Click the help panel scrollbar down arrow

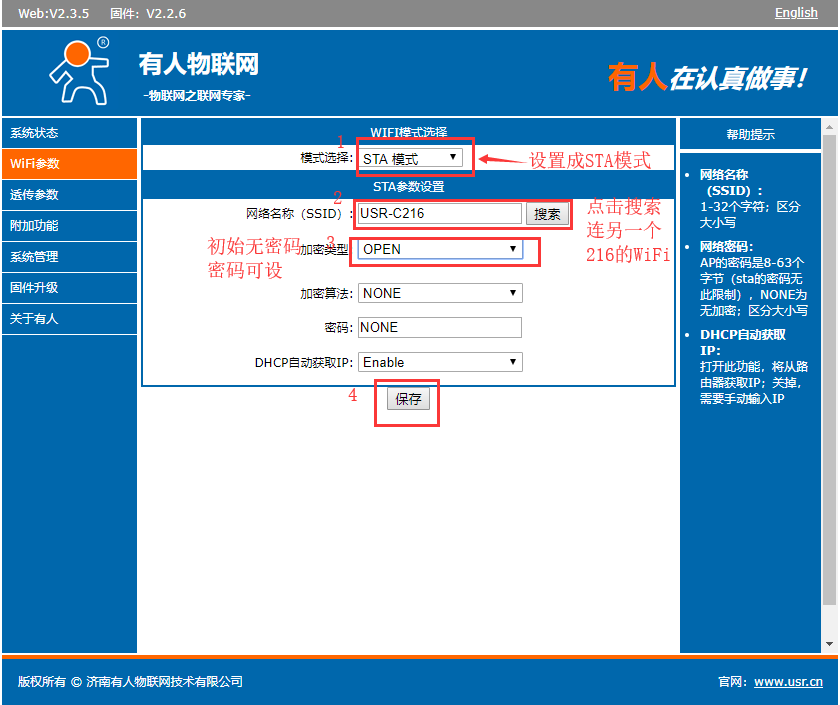click(829, 644)
